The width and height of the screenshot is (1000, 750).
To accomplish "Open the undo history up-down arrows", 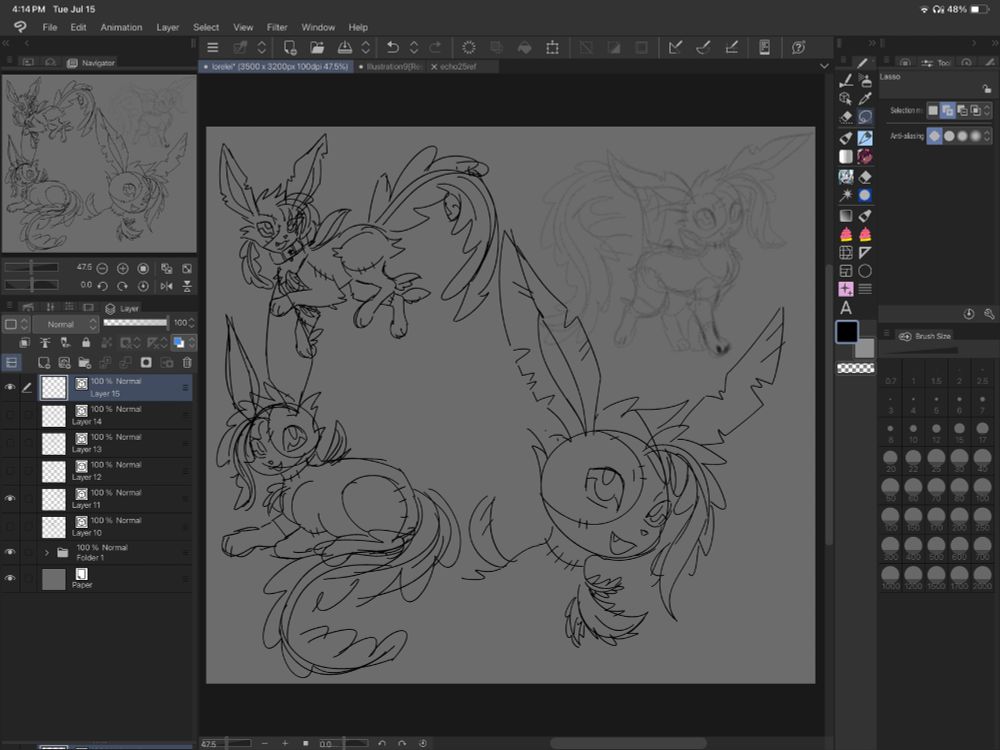I will pos(414,48).
